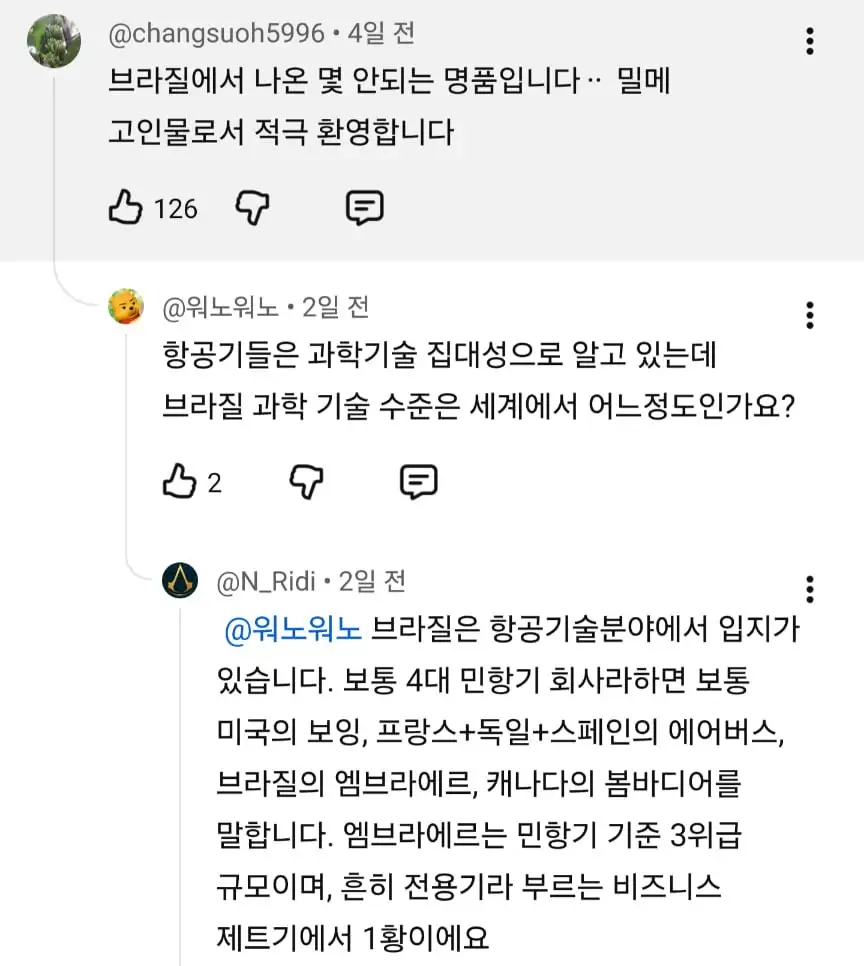Viewport: 864px width, 966px height.
Task: Click the 126 like count
Action: pos(176,209)
